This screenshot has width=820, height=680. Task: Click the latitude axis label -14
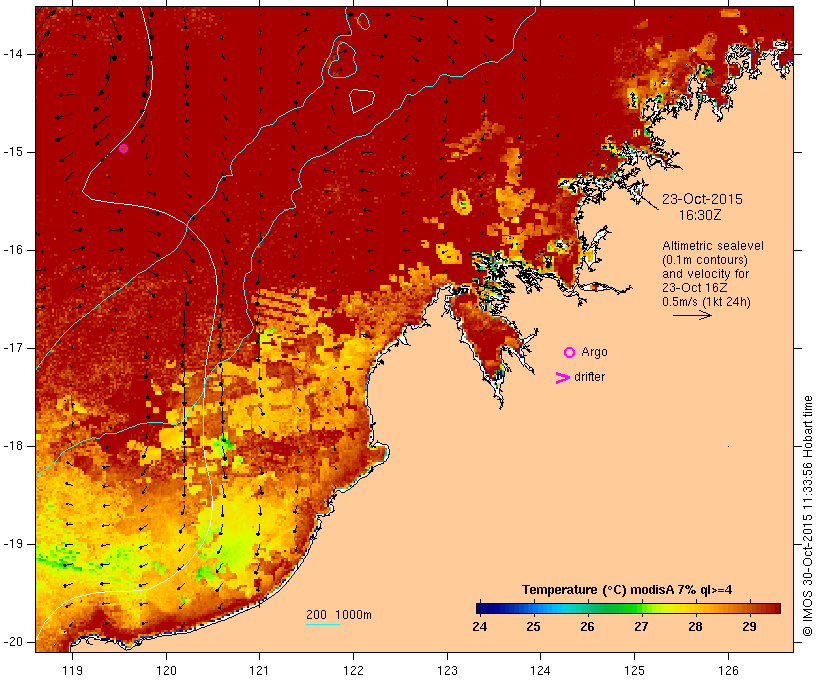click(x=13, y=54)
